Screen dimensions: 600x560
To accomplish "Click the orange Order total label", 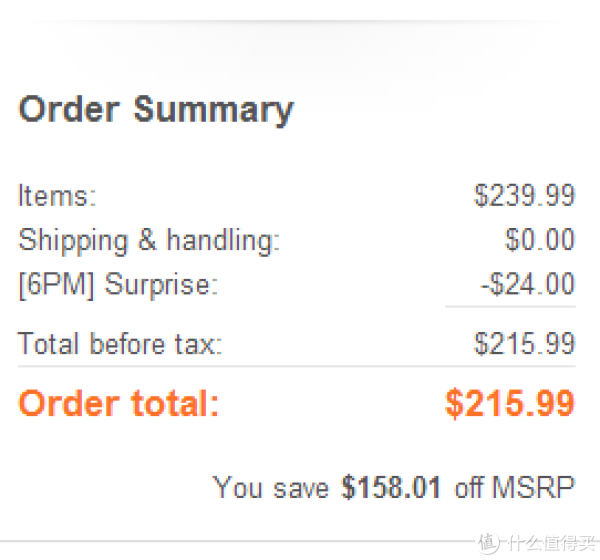I will 119,403.
